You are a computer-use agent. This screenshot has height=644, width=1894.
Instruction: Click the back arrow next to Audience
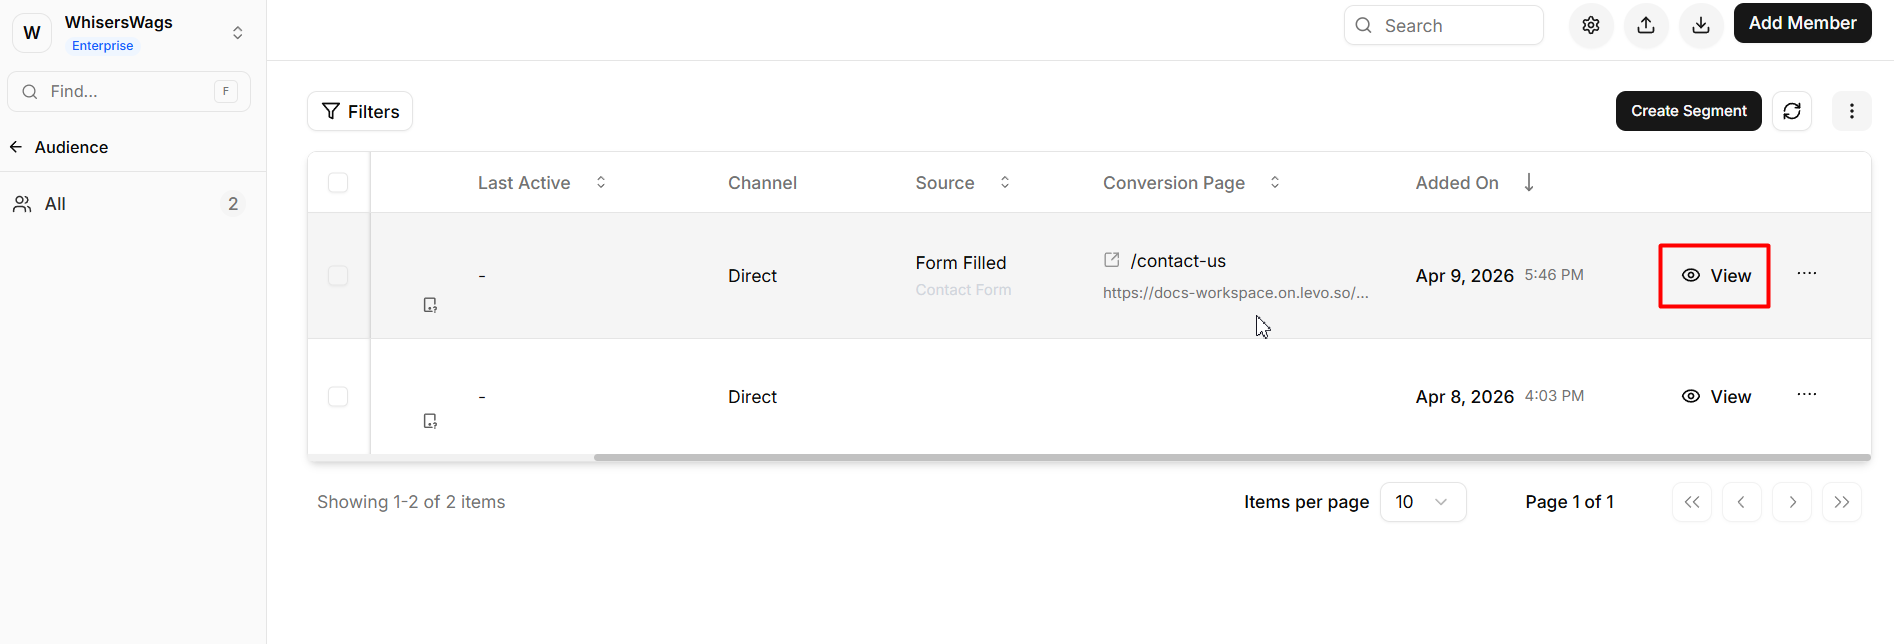[16, 147]
